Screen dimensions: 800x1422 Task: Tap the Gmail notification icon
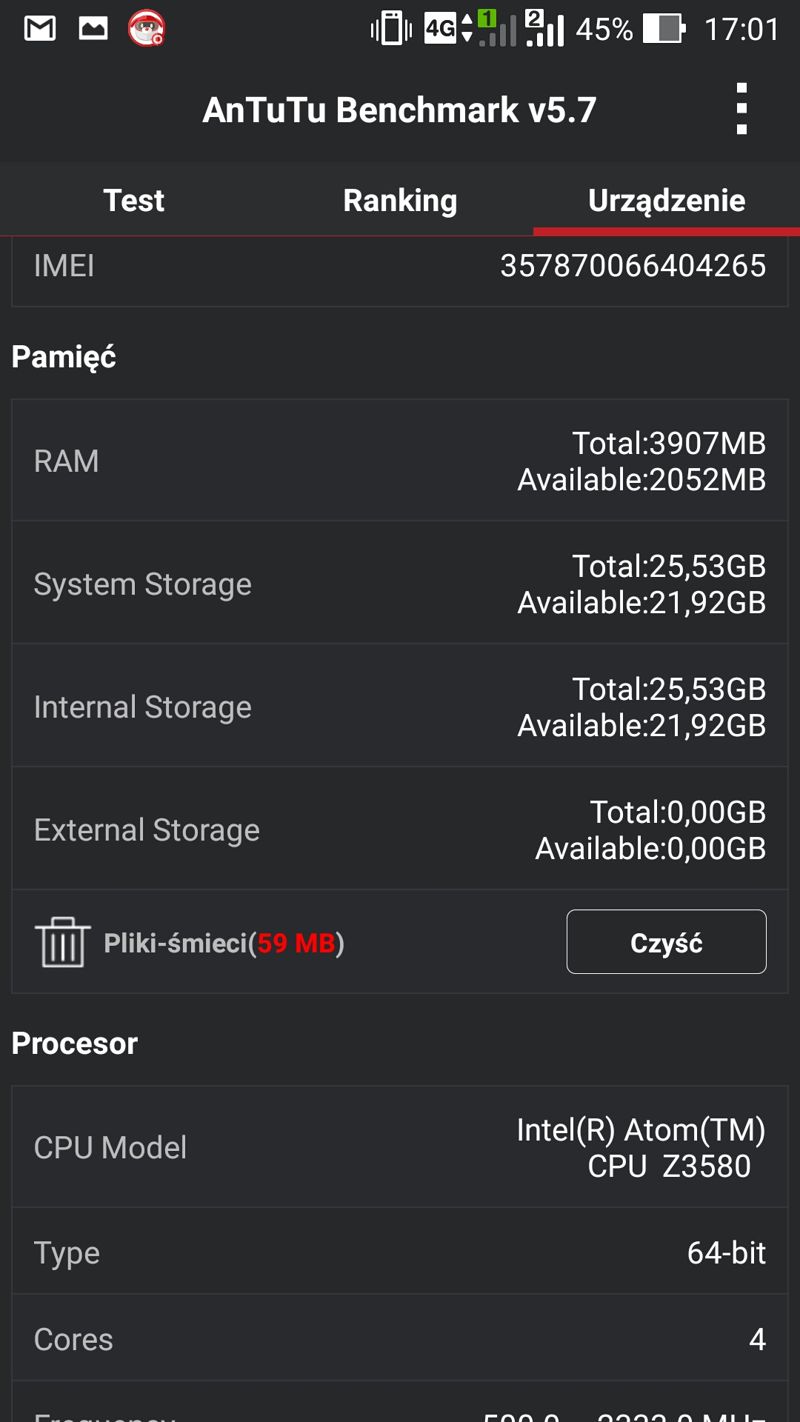point(40,29)
